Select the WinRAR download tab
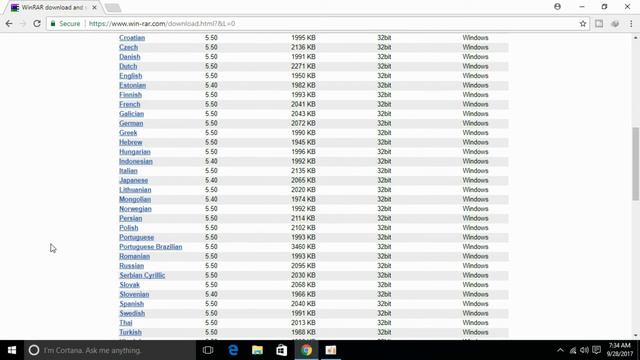Screen dimensions: 640x360 tap(52, 7)
